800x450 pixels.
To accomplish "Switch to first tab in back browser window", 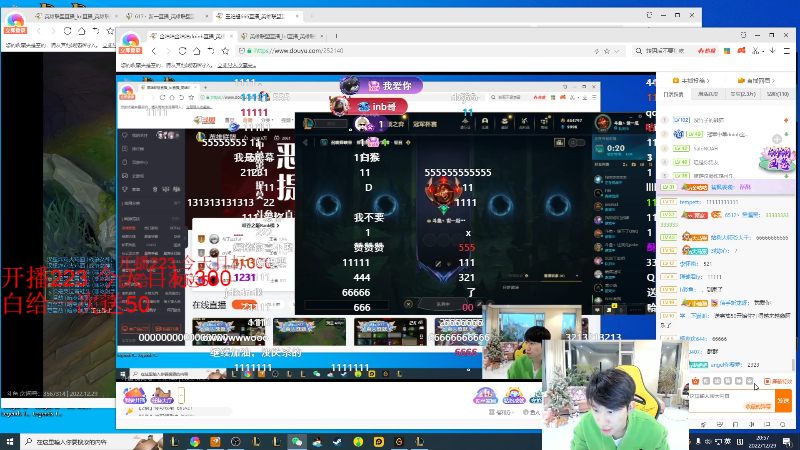I will [x=76, y=16].
